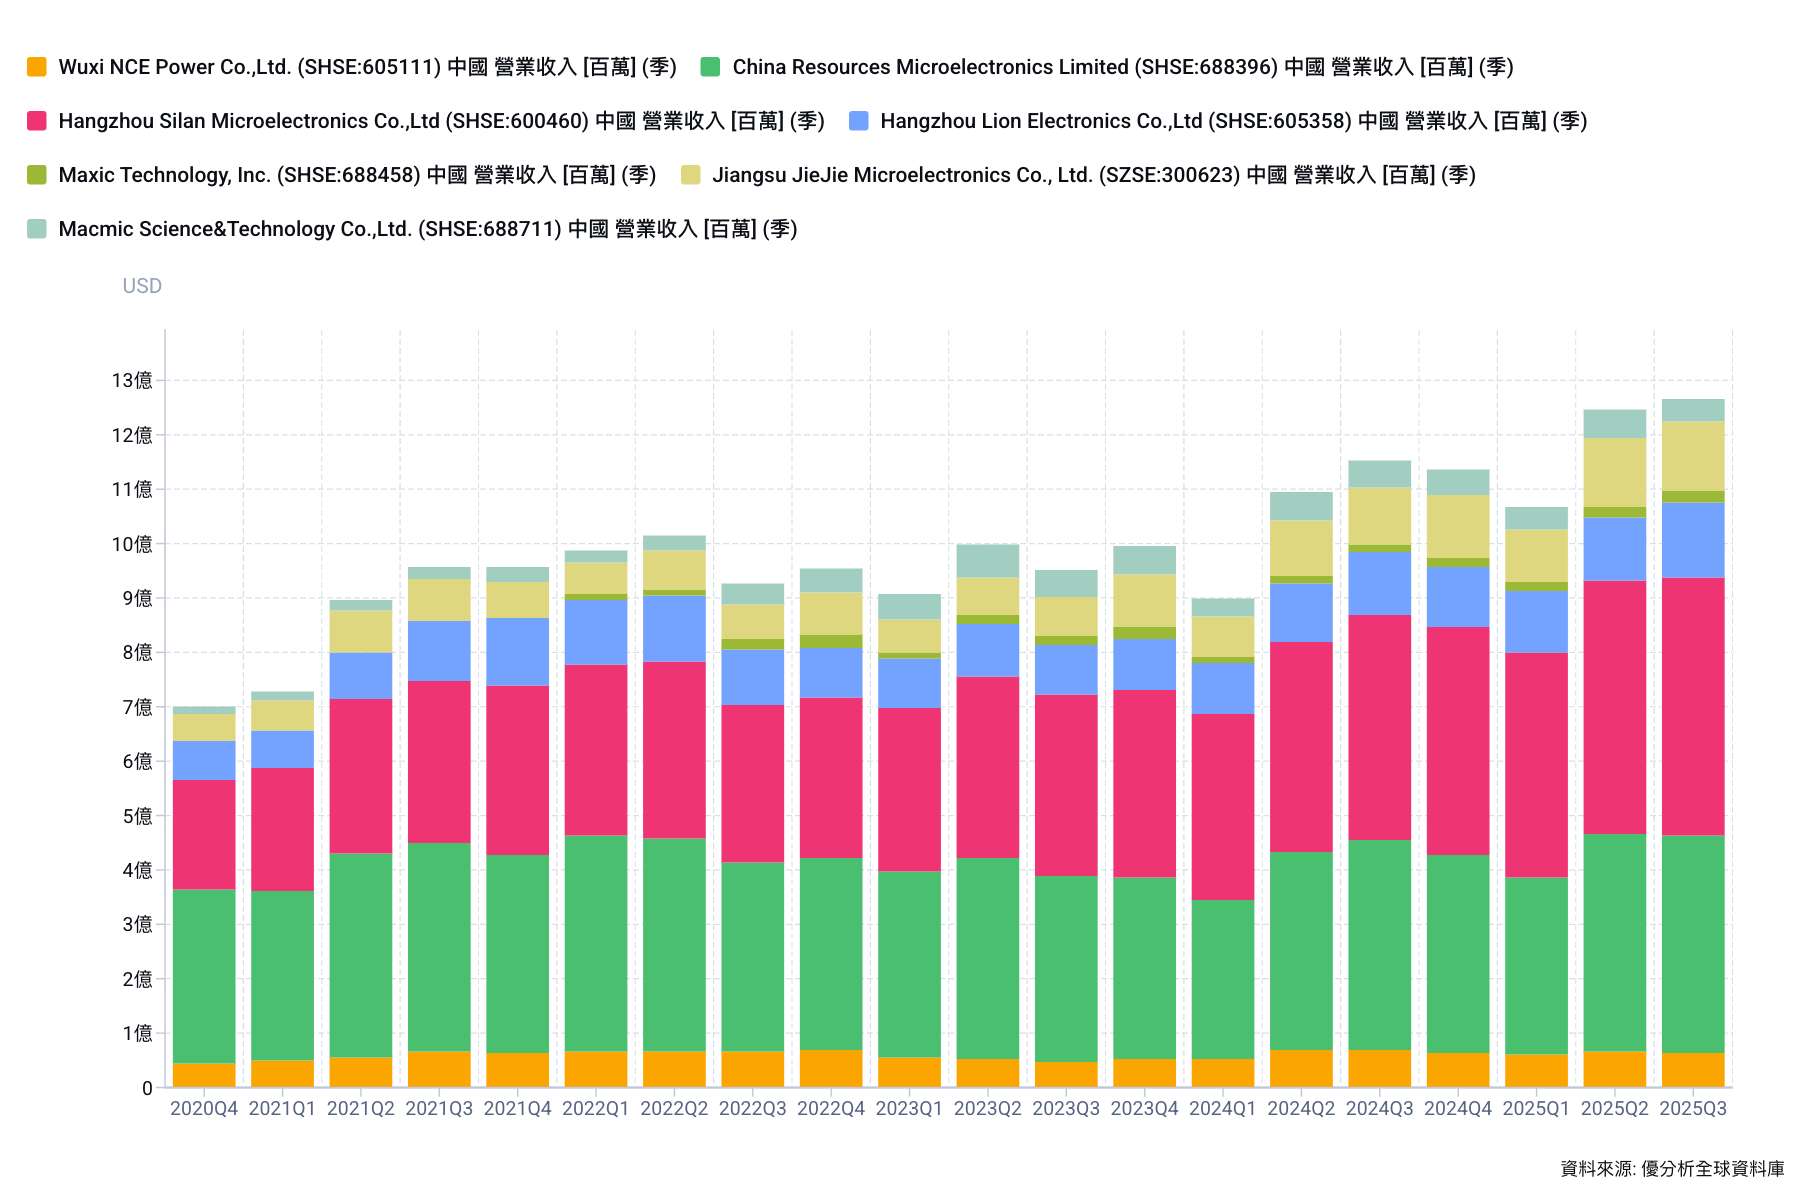The image size is (1800, 1200).
Task: Click the olive Maxic Technology legend swatch
Action: click(x=37, y=175)
